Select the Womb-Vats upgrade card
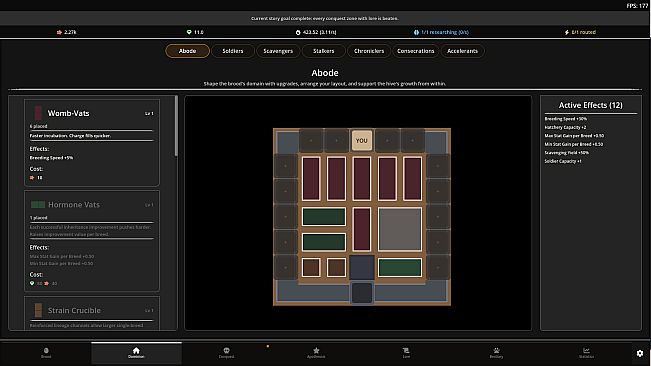Image resolution: width=651 pixels, height=366 pixels. point(92,142)
